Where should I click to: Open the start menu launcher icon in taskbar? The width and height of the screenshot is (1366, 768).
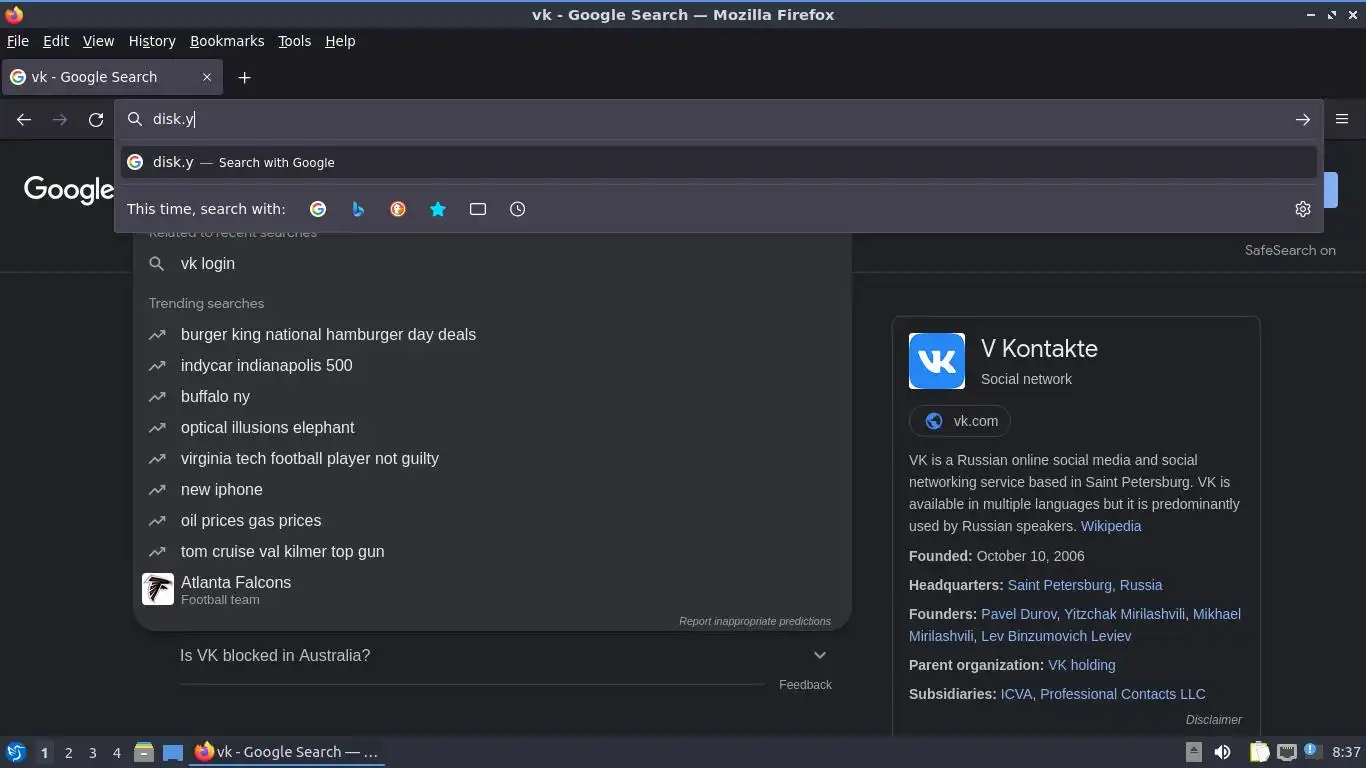point(15,752)
